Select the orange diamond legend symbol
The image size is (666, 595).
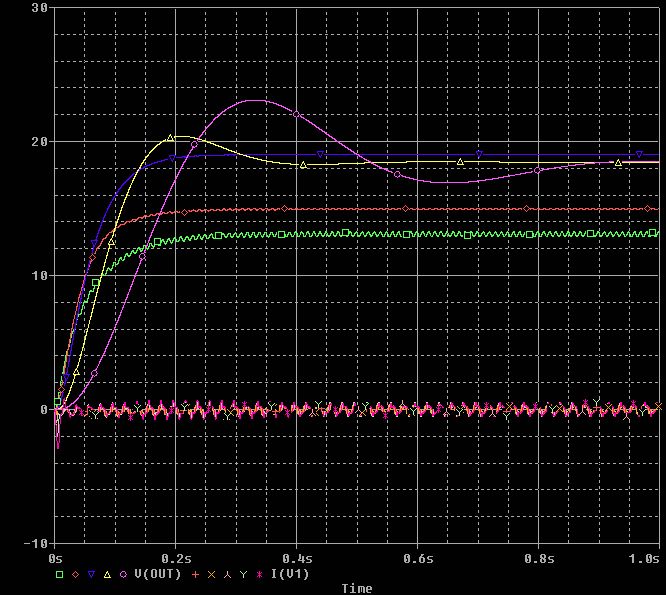76,575
